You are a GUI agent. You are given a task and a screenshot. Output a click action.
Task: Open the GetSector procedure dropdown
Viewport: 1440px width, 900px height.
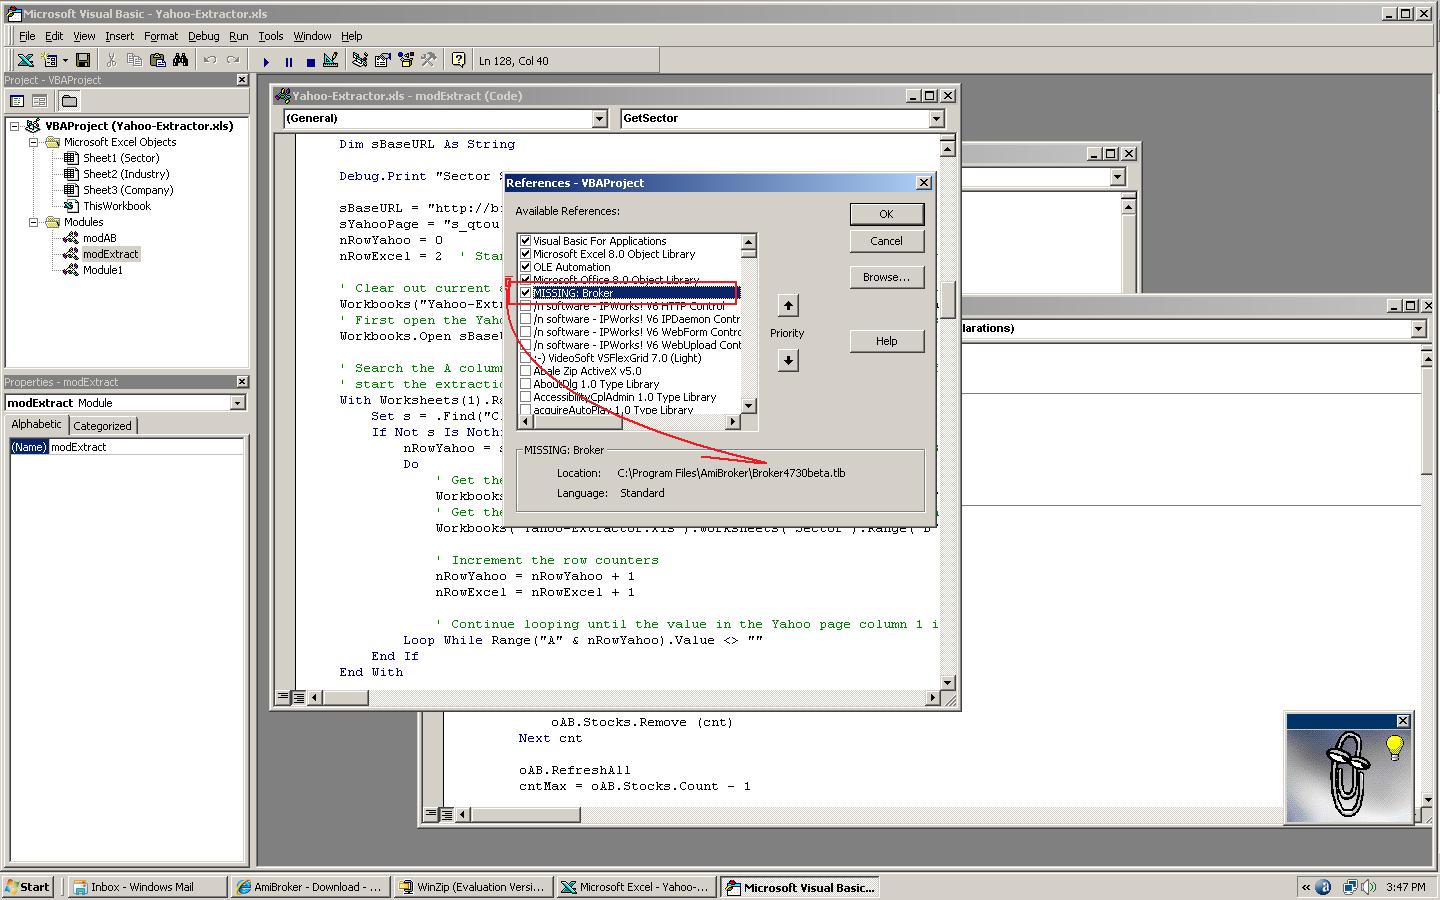936,119
